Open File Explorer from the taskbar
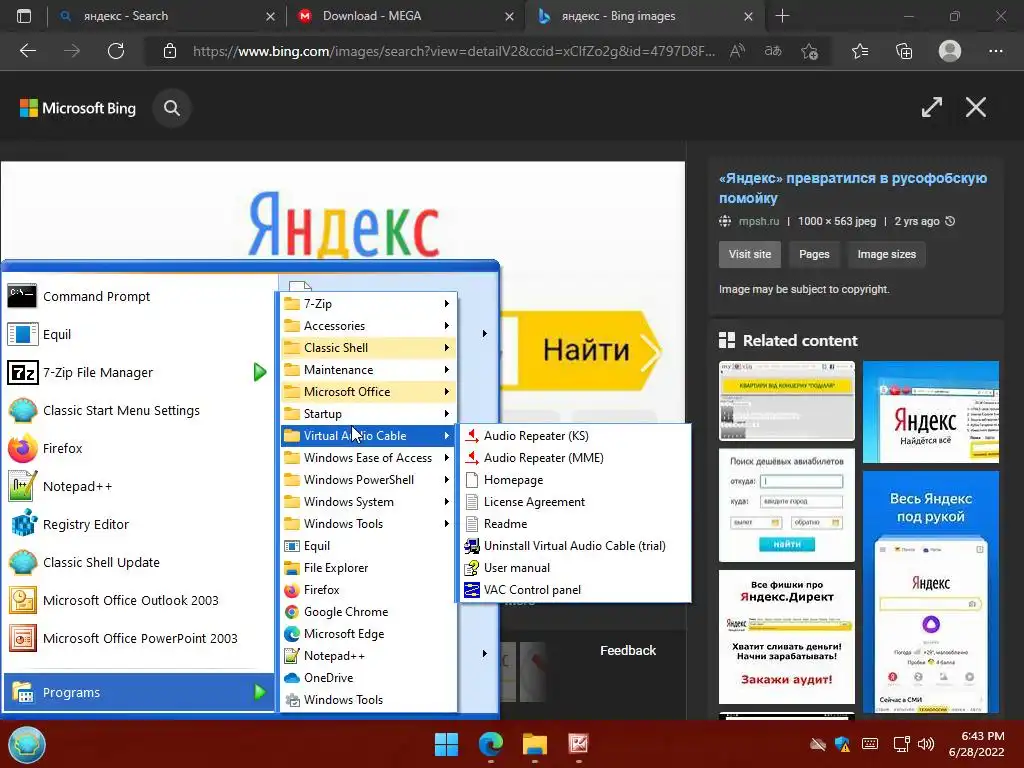The height and width of the screenshot is (768, 1024). (x=534, y=744)
